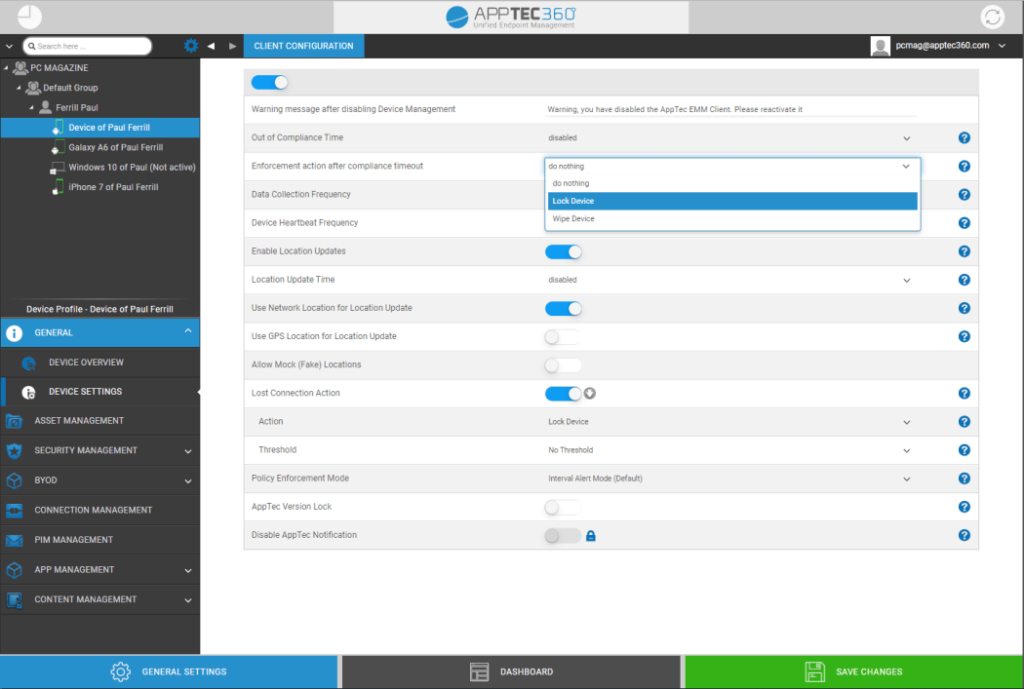Collapse the Enforcement action dropdown showing do nothing
1024x689 pixels.
point(732,166)
